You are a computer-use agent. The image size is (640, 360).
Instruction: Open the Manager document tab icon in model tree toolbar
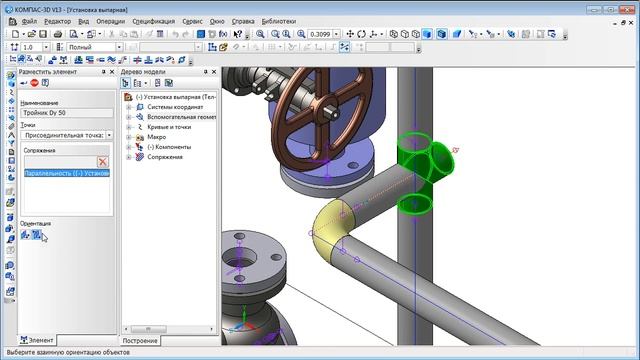coord(158,83)
